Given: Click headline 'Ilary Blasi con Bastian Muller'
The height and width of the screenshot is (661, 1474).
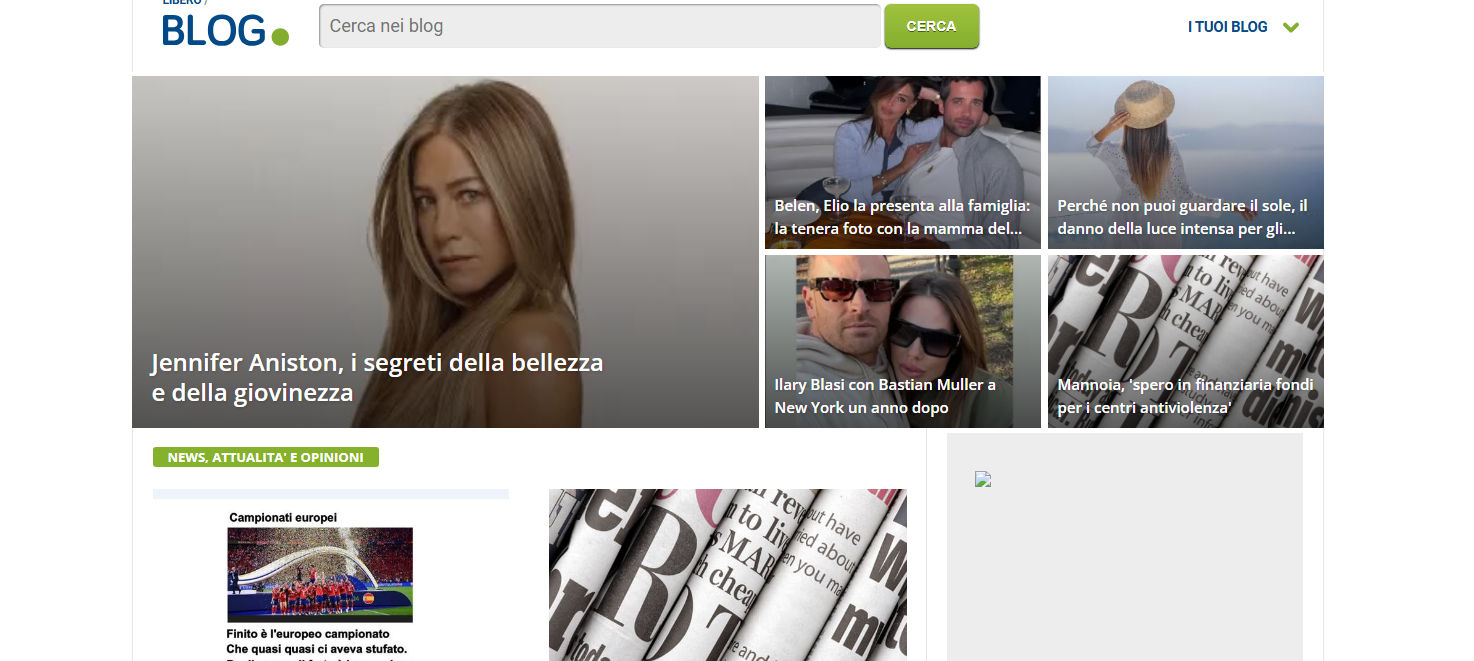Looking at the screenshot, I should (x=885, y=396).
